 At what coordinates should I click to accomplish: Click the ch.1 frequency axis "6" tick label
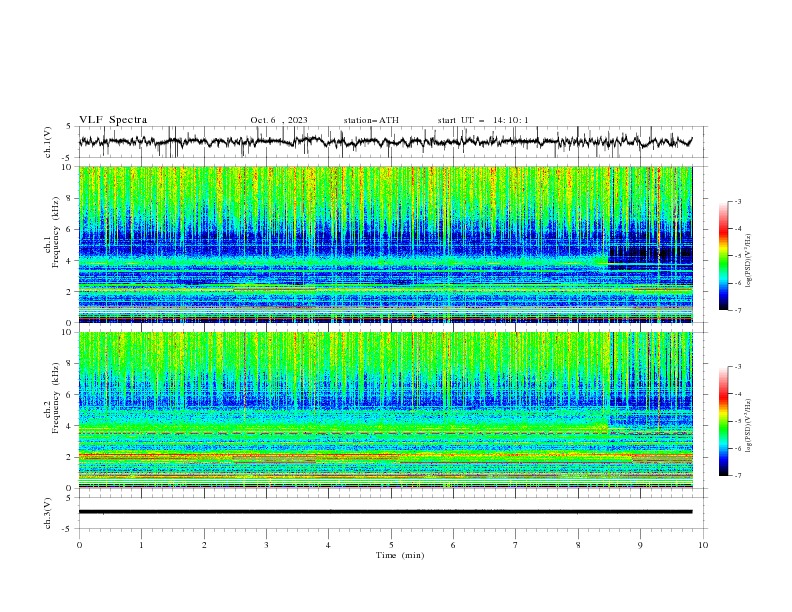(x=70, y=229)
